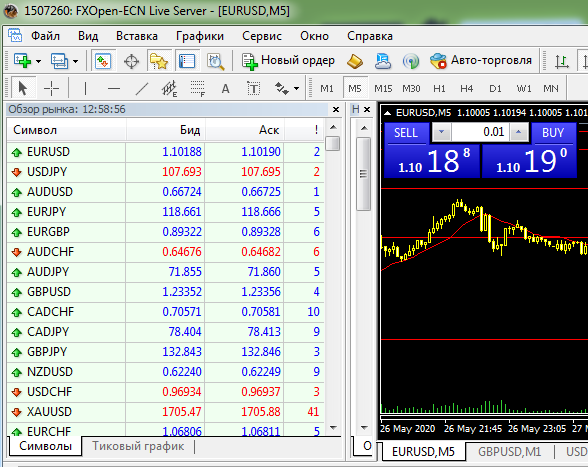This screenshot has width=588, height=467.
Task: Switch to M1 timeframe
Action: point(327,89)
